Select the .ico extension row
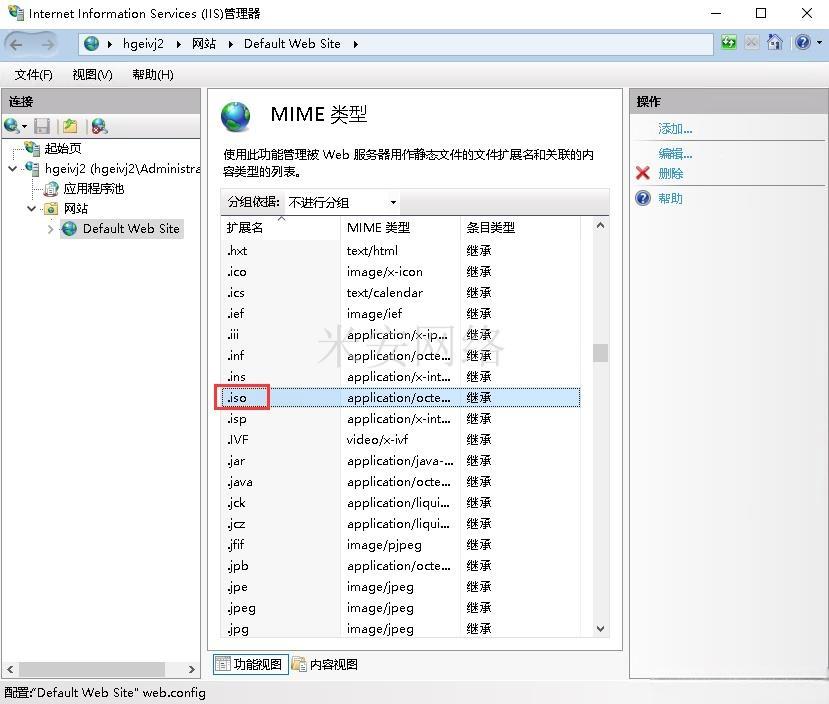 point(401,272)
